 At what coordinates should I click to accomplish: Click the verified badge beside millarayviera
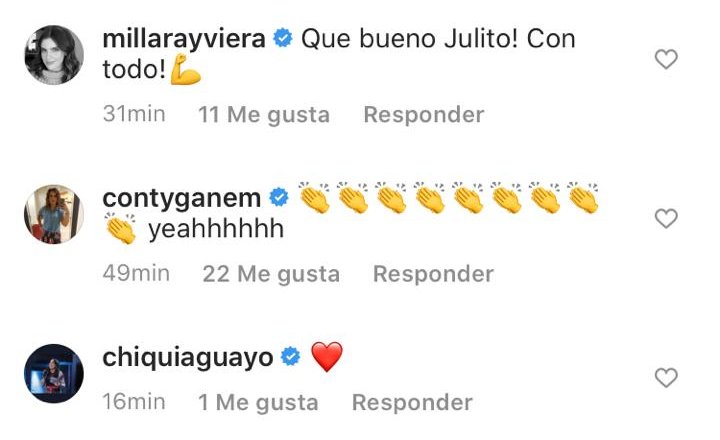[283, 38]
